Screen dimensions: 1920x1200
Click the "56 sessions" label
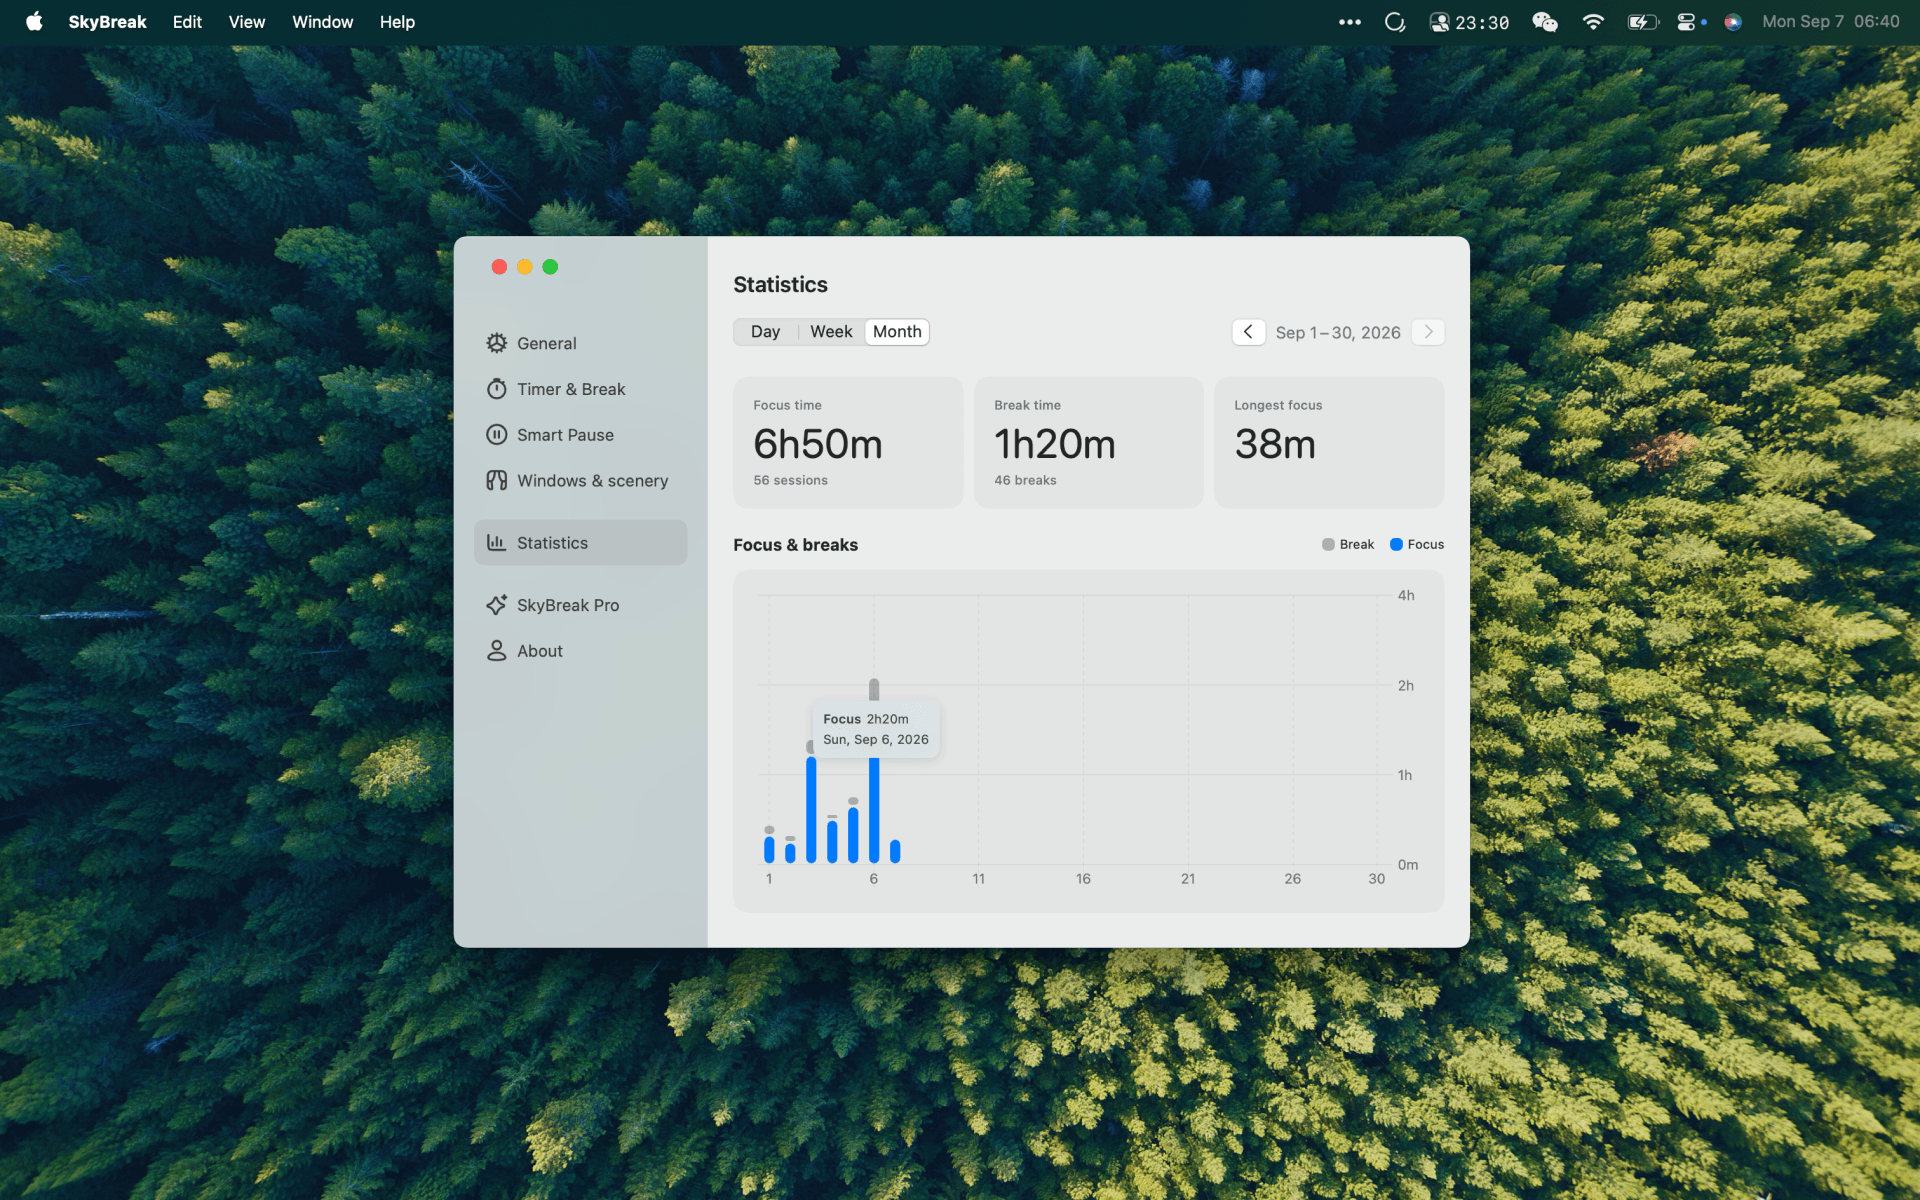click(790, 481)
